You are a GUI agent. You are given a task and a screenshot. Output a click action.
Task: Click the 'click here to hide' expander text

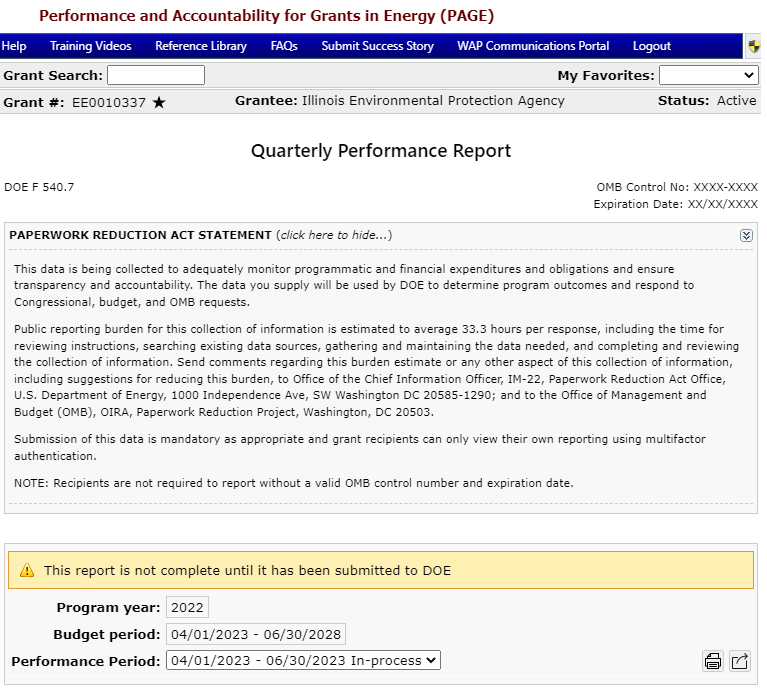click(334, 235)
